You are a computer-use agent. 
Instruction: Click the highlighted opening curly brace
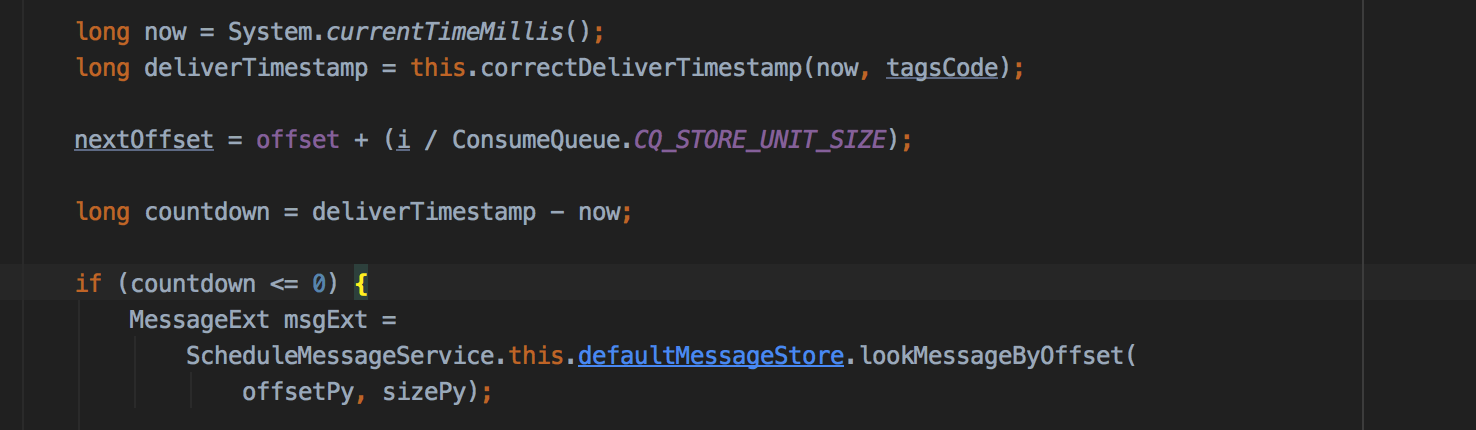pos(361,284)
